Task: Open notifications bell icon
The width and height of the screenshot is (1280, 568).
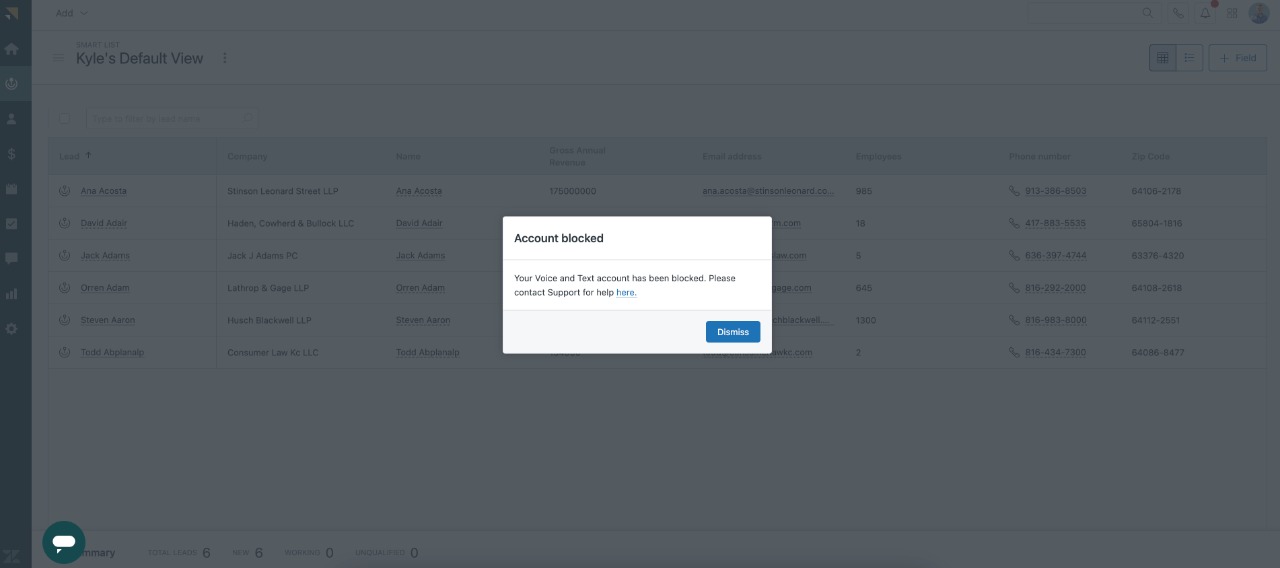Action: tap(1205, 13)
